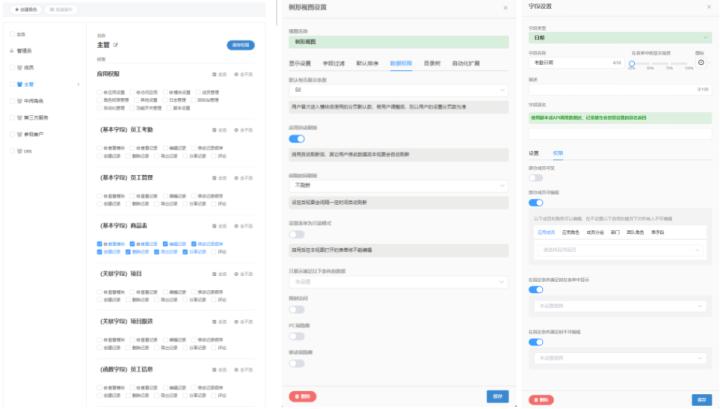
Task: Click the blue save button in view settings
Action: pyautogui.click(x=498, y=397)
